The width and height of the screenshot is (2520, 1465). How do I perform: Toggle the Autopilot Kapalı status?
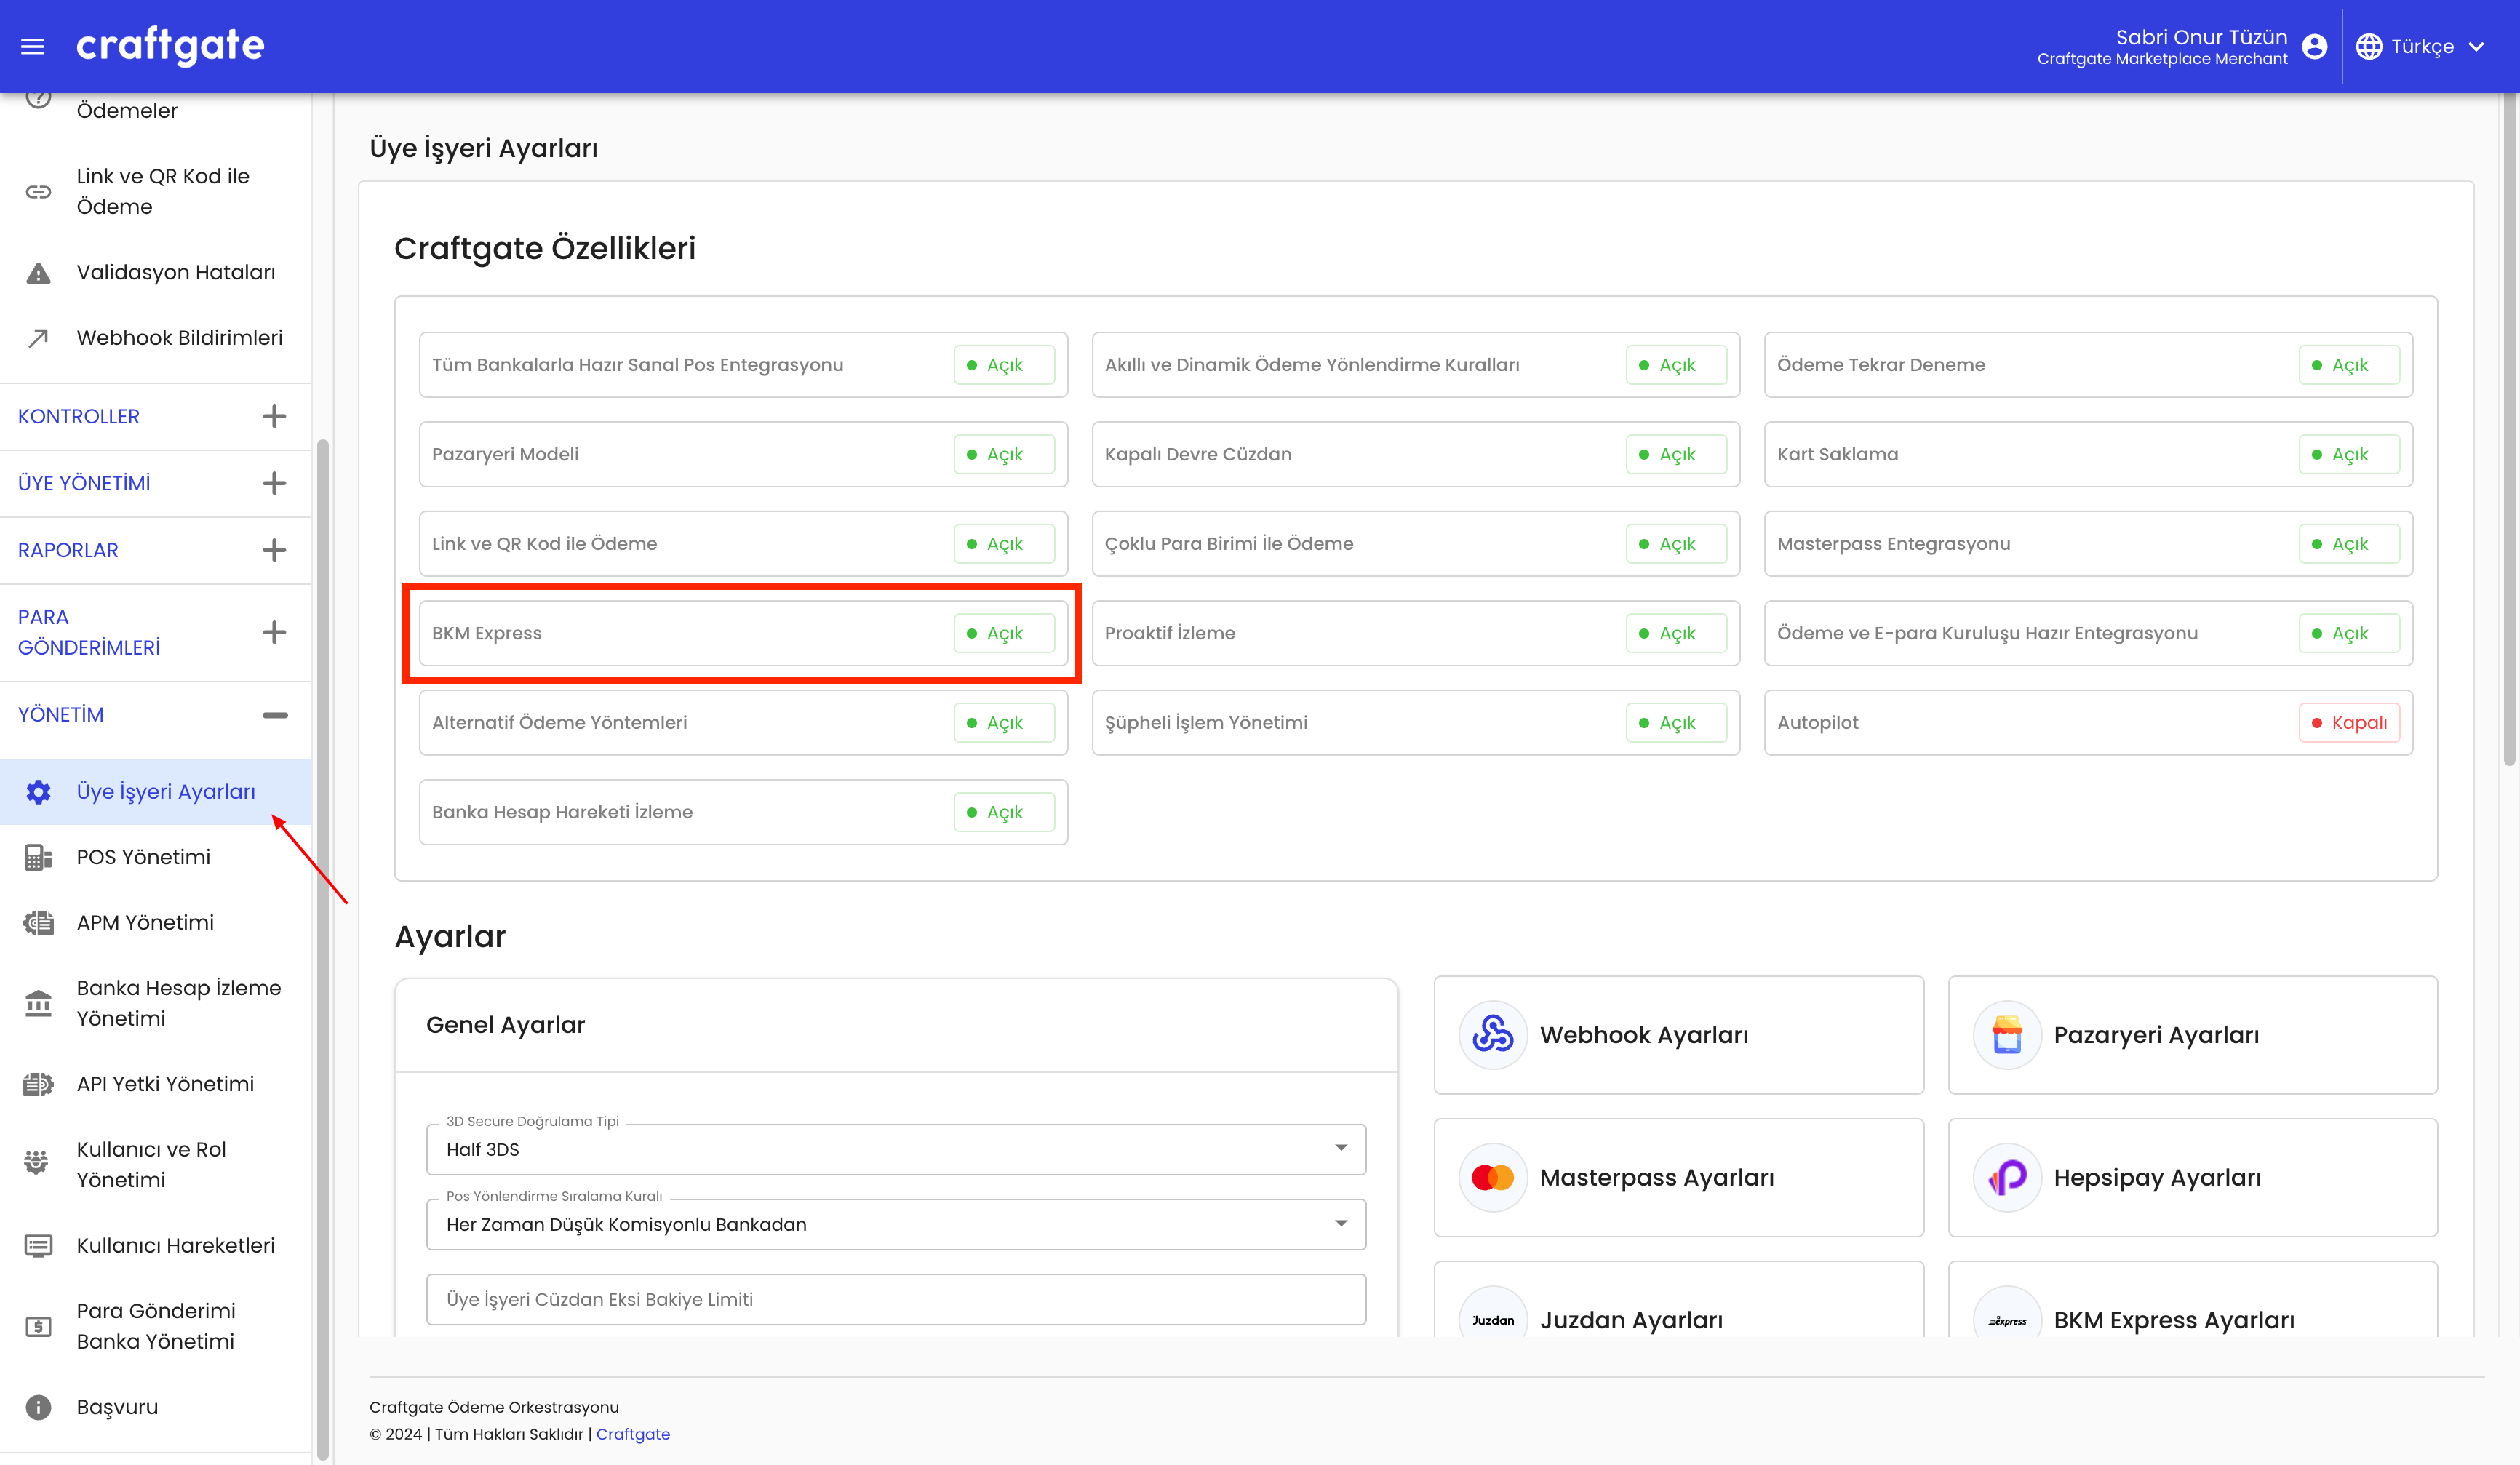[2349, 723]
